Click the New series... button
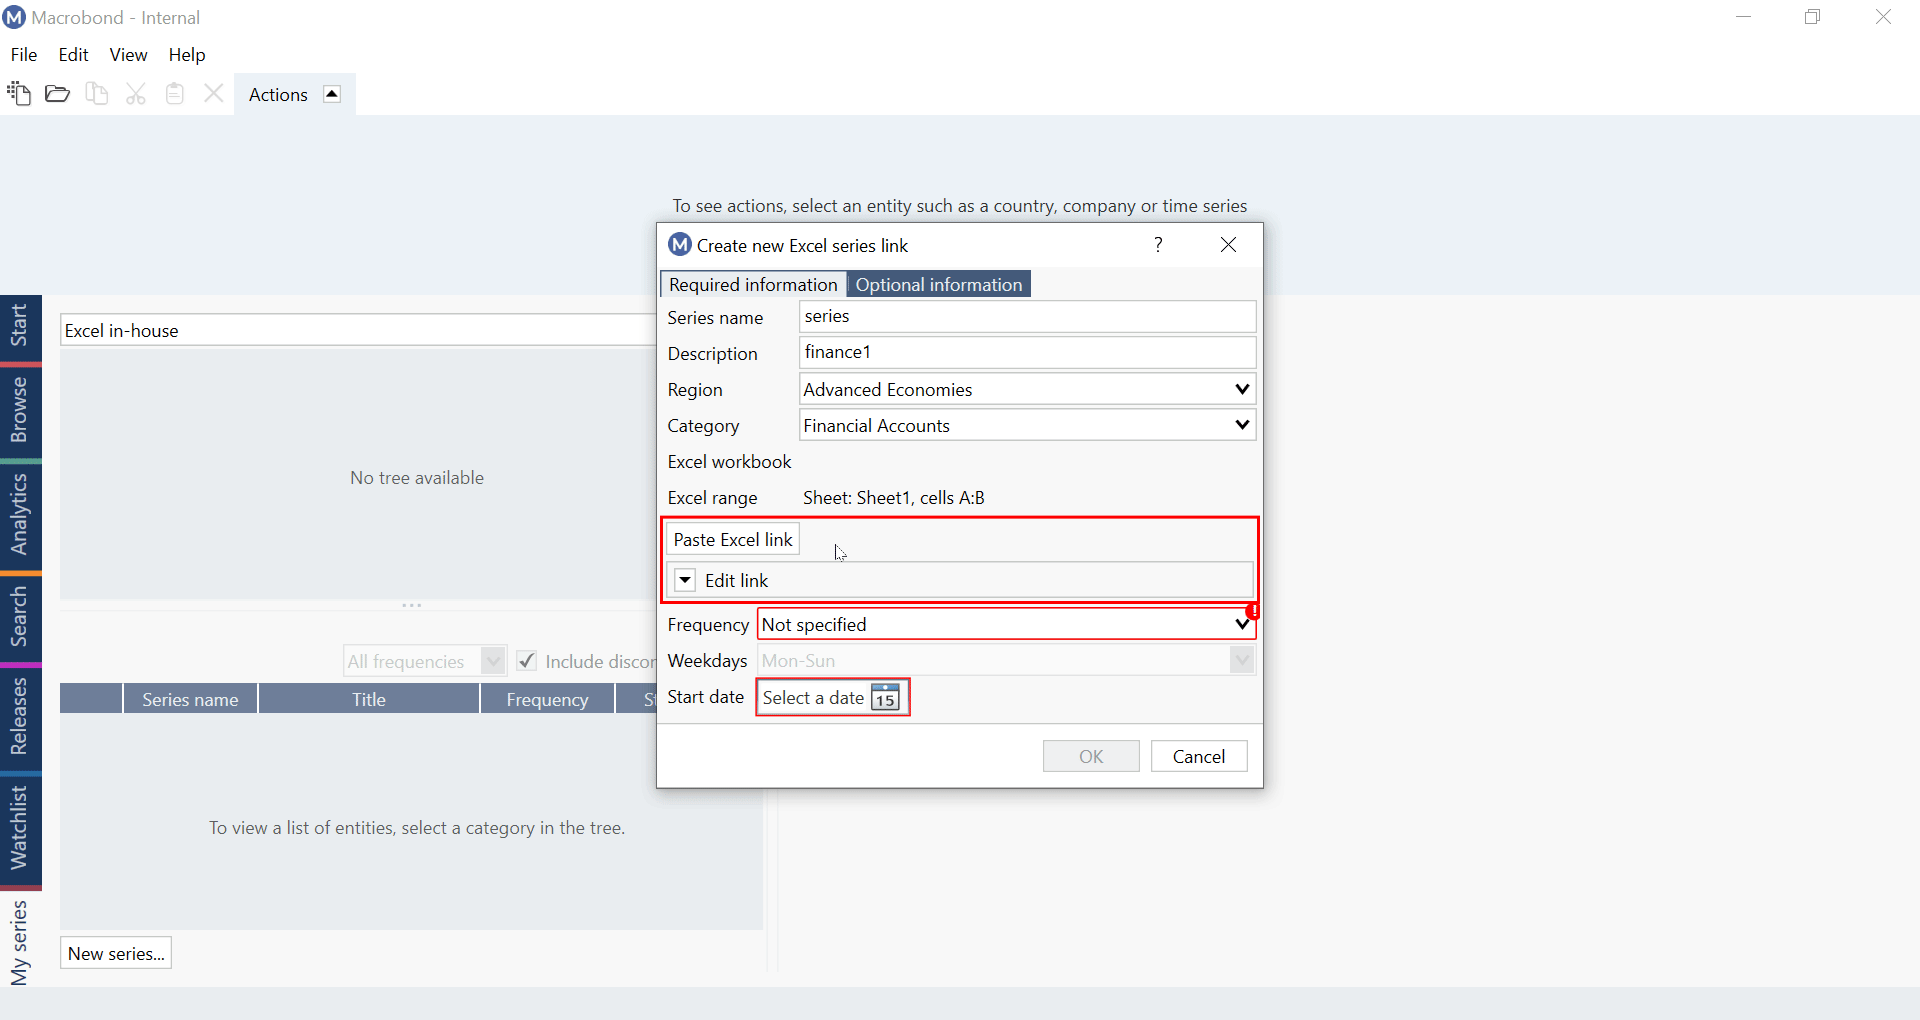Viewport: 1920px width, 1020px height. point(116,953)
